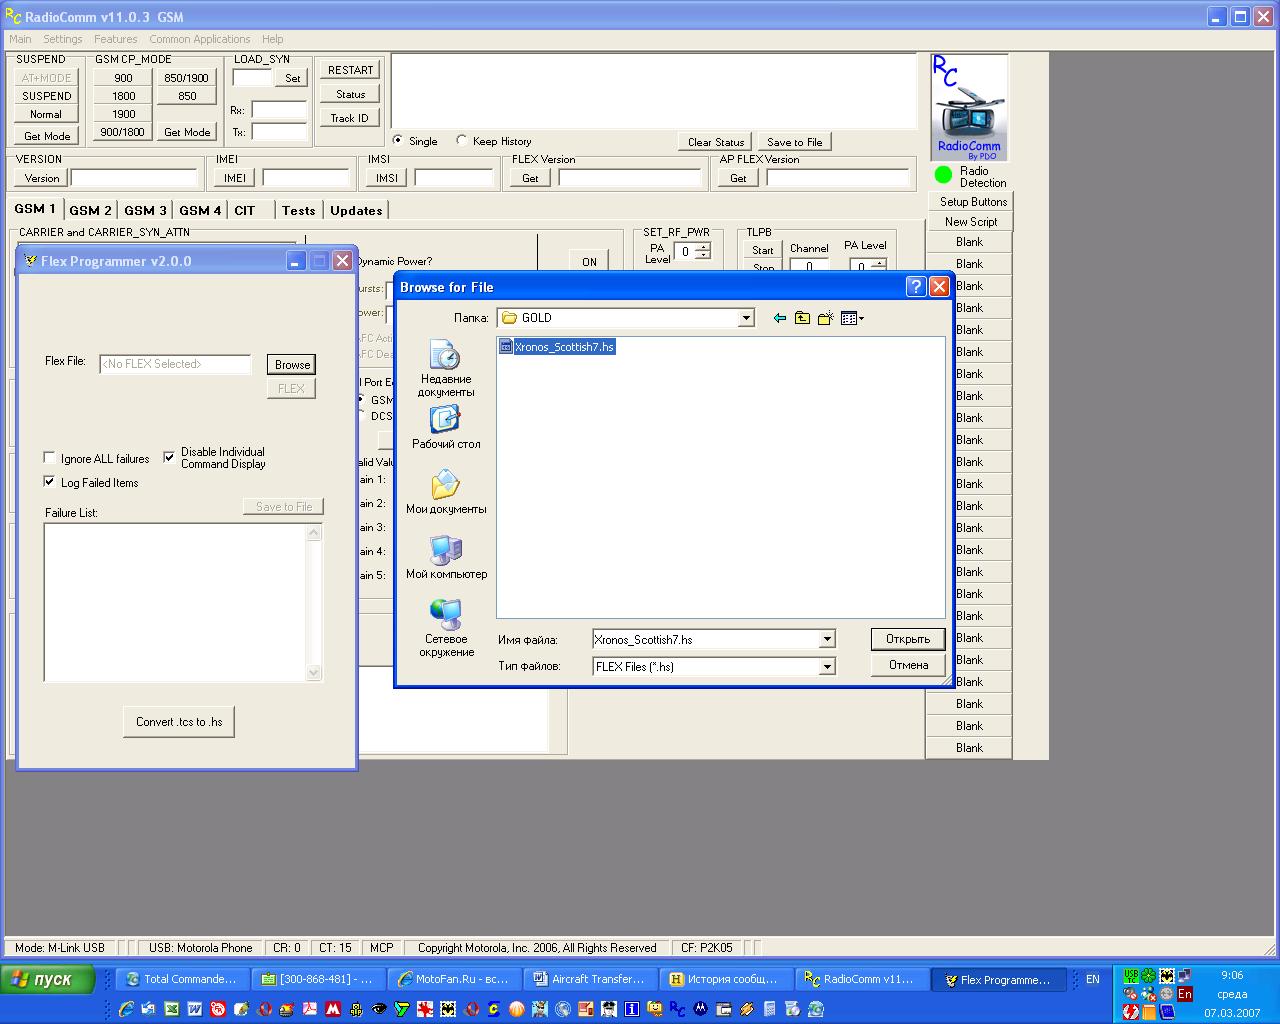The image size is (1280, 1024).
Task: Select file Xronos_Scottish7.hs in list
Action: (x=557, y=347)
